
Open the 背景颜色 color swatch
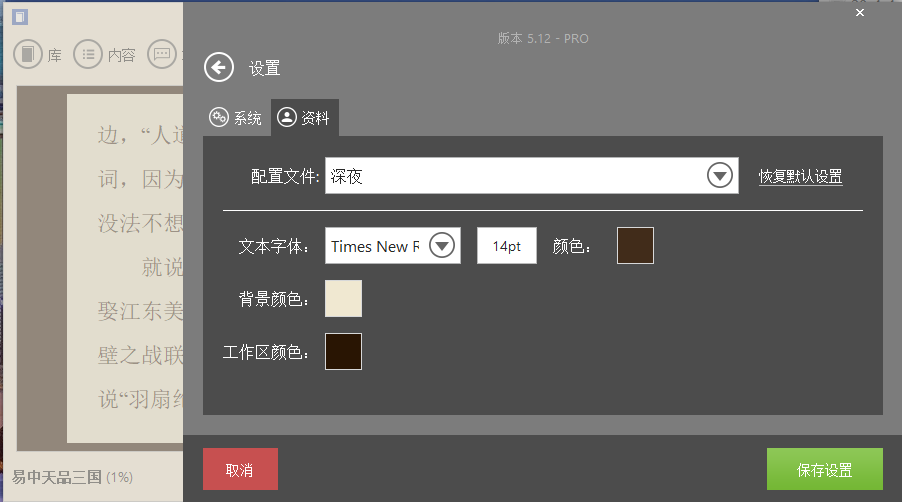pyautogui.click(x=343, y=298)
